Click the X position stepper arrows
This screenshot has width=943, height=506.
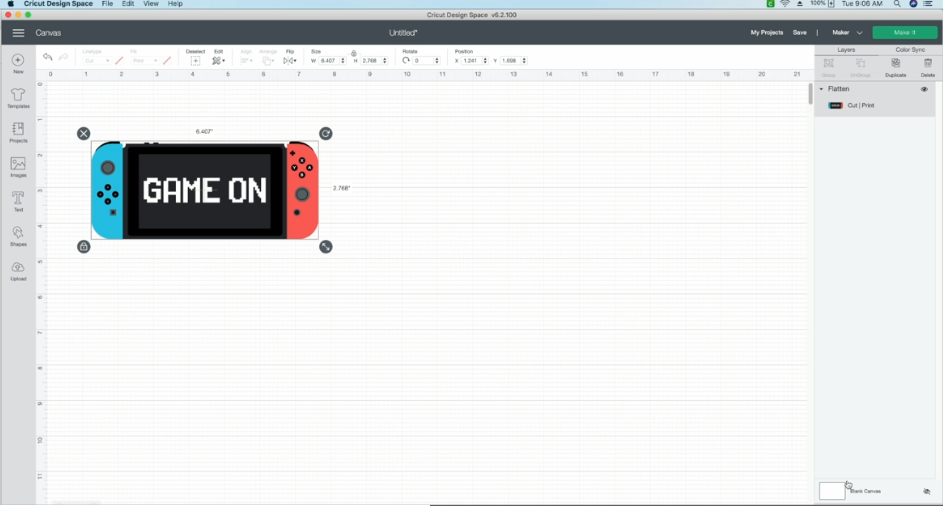pyautogui.click(x=485, y=61)
